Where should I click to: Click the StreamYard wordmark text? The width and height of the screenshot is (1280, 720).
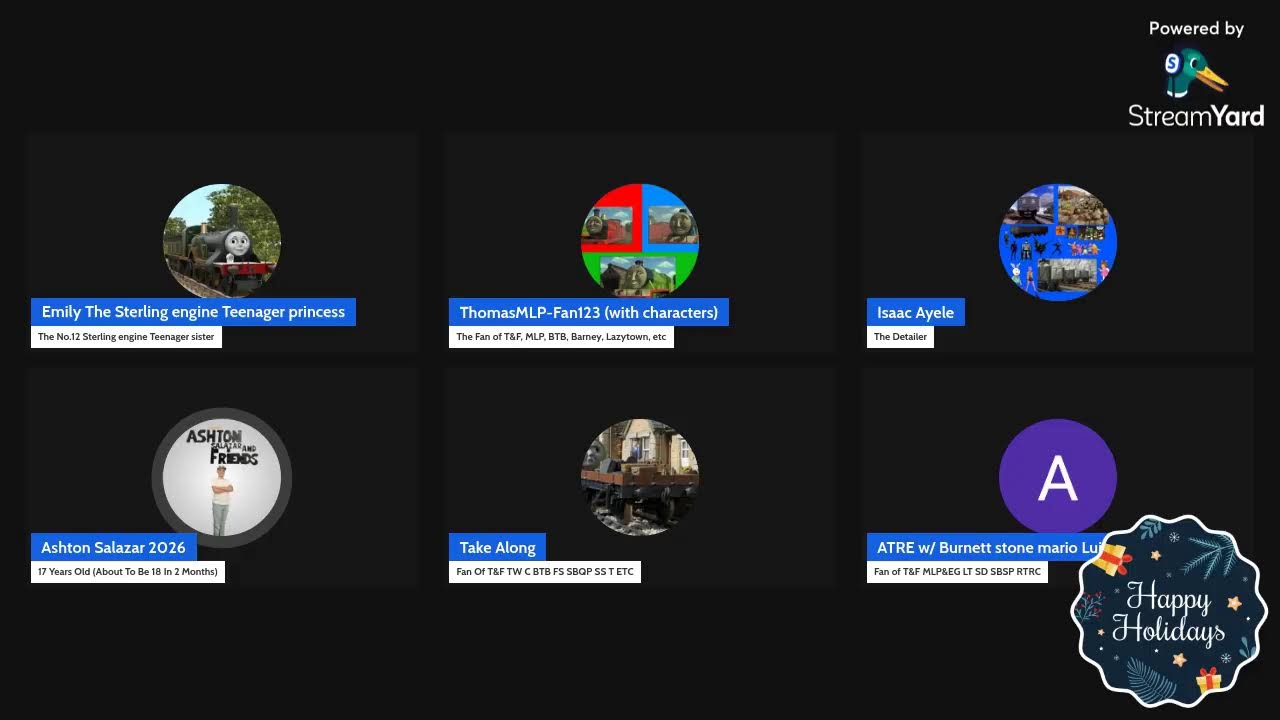click(1196, 116)
